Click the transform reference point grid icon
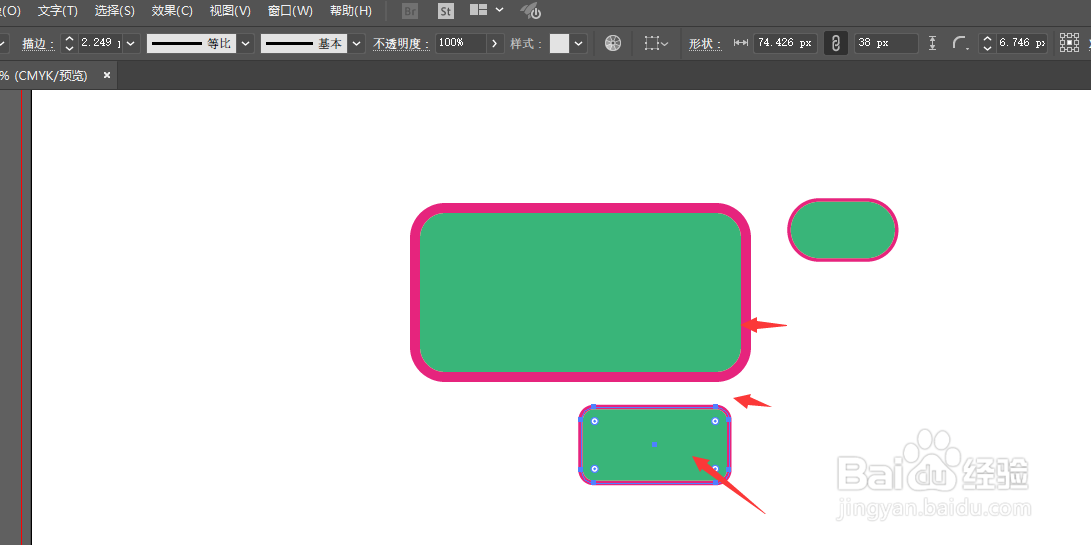Image resolution: width=1091 pixels, height=545 pixels. pos(1069,42)
